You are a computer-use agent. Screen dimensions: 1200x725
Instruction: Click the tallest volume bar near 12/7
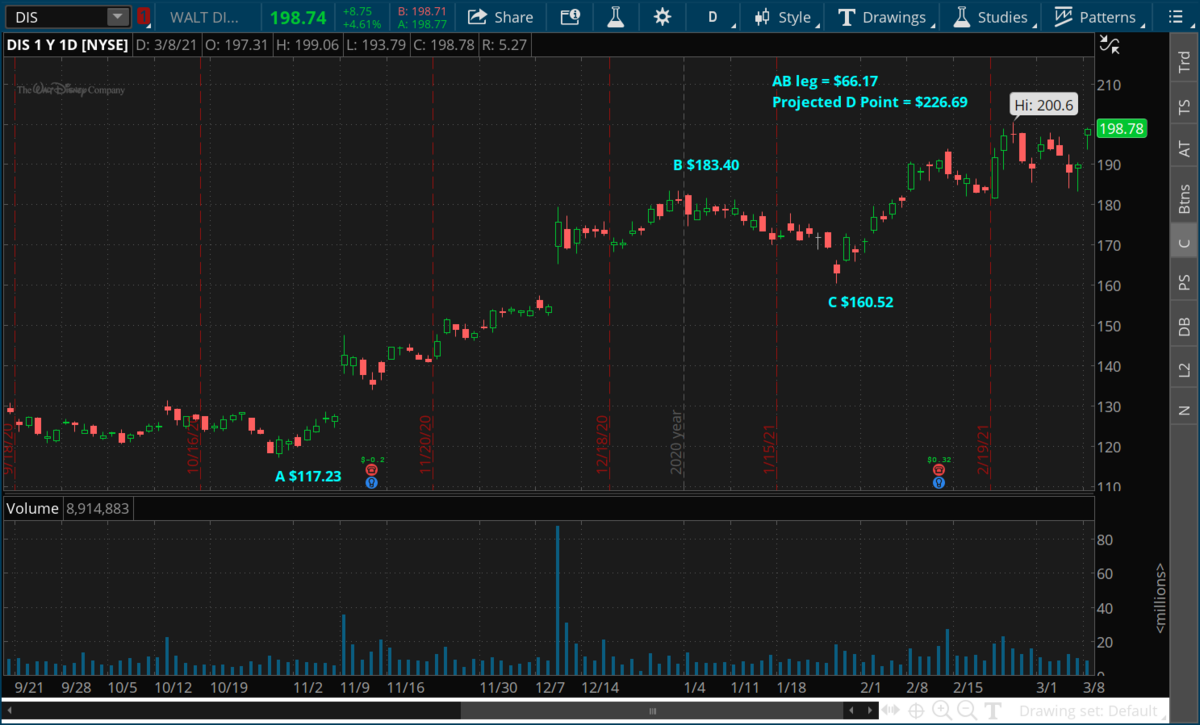click(x=557, y=599)
